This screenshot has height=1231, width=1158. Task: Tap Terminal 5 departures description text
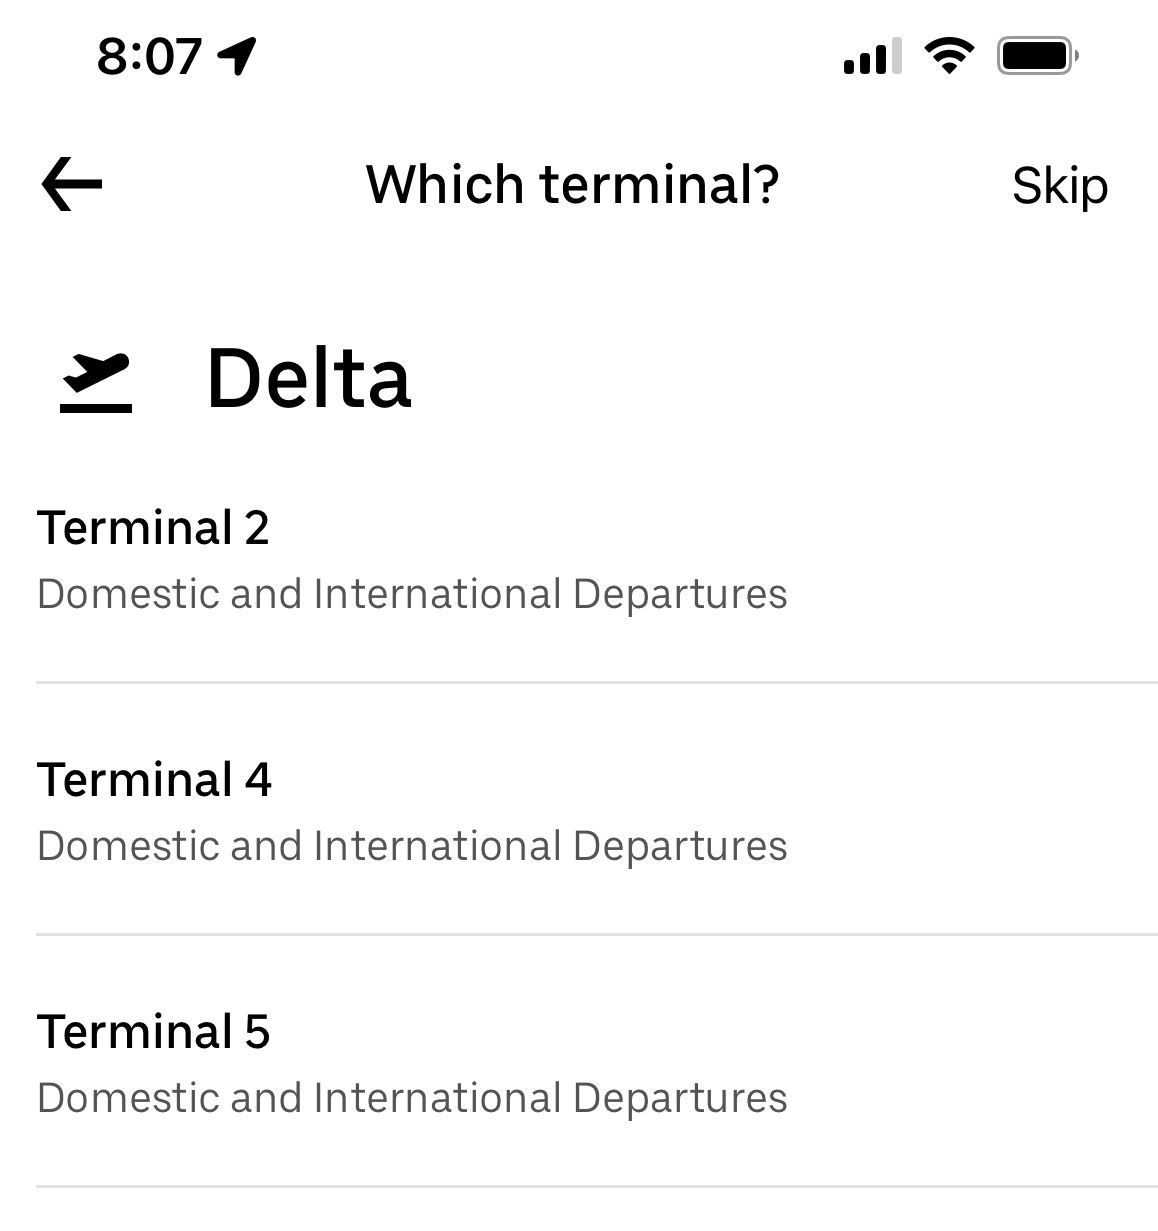412,1098
